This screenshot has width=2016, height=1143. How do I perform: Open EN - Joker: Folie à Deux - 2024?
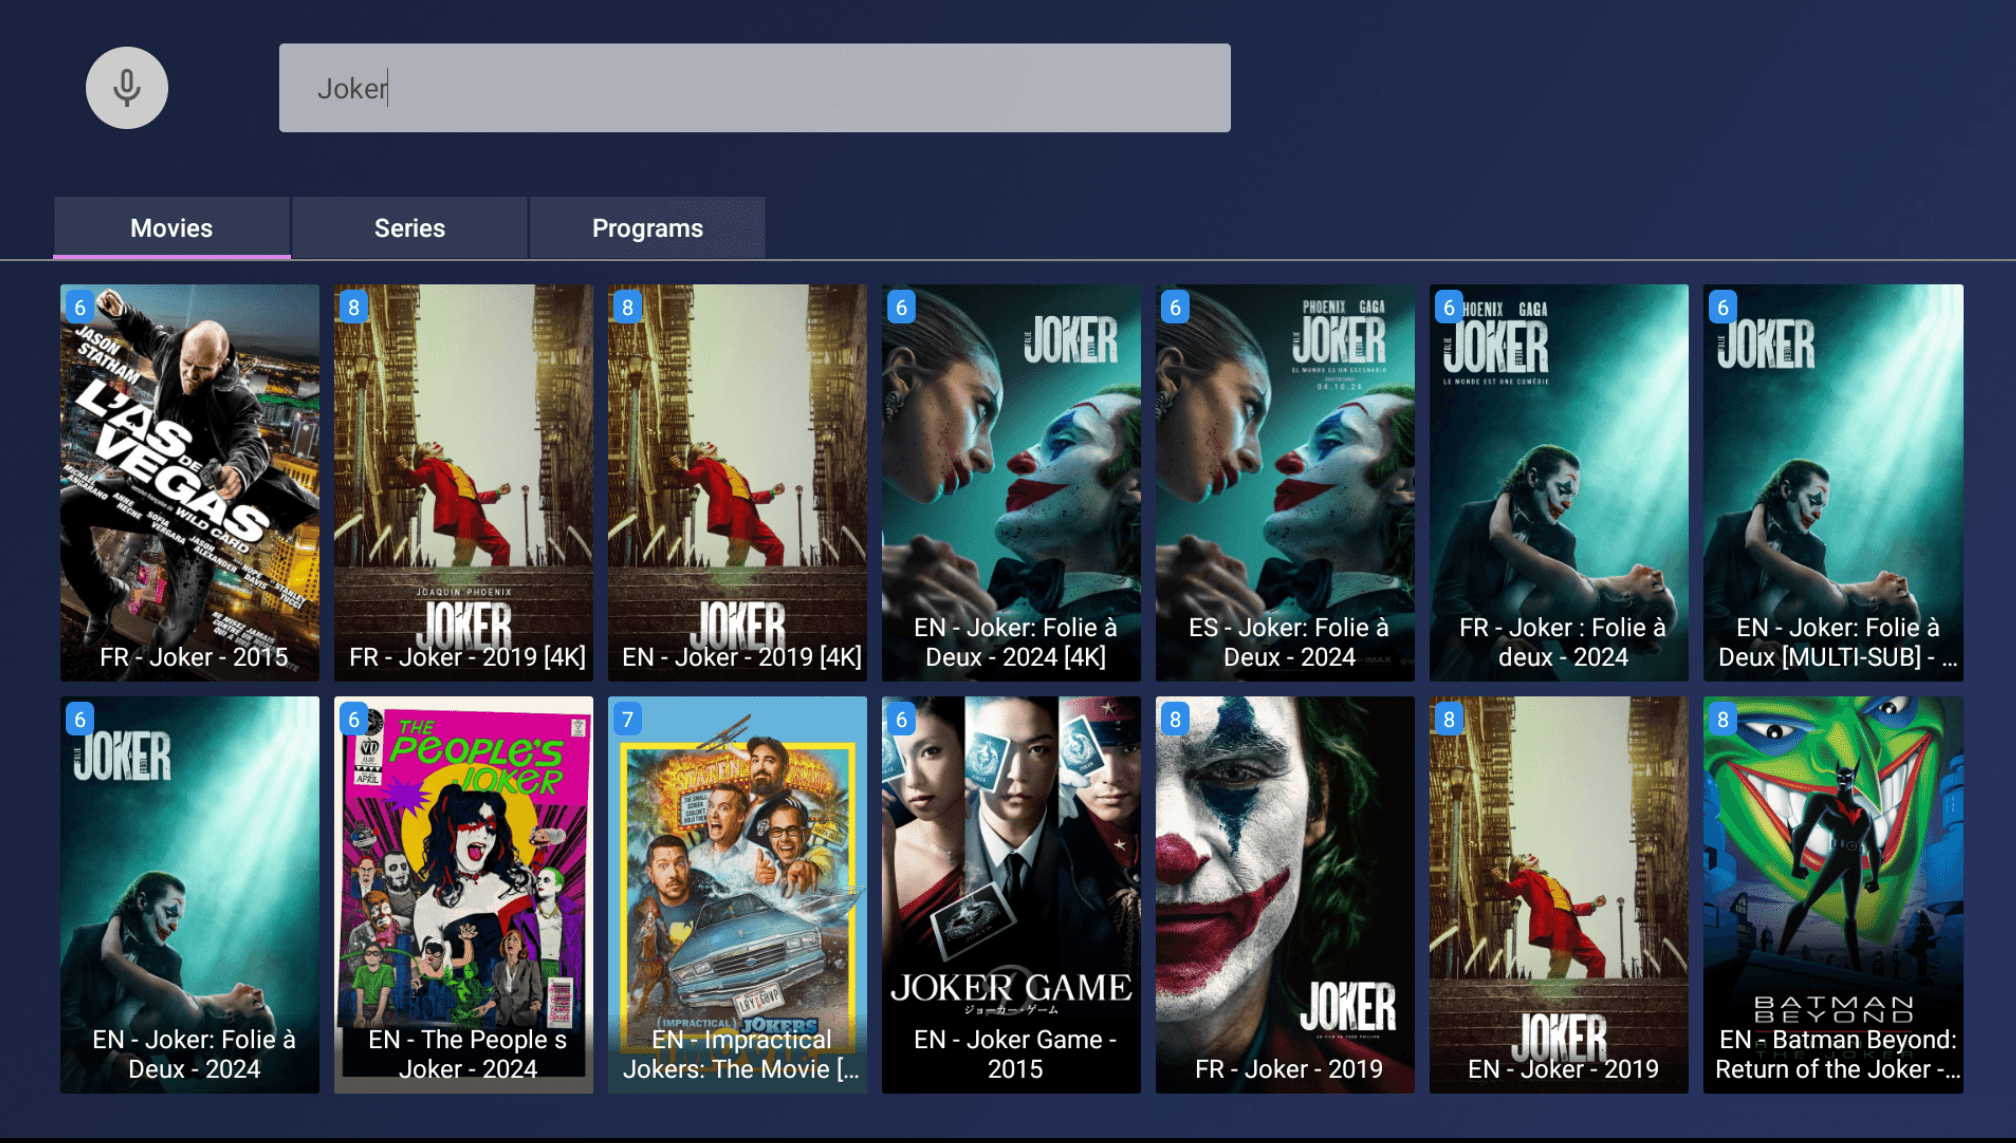point(190,894)
